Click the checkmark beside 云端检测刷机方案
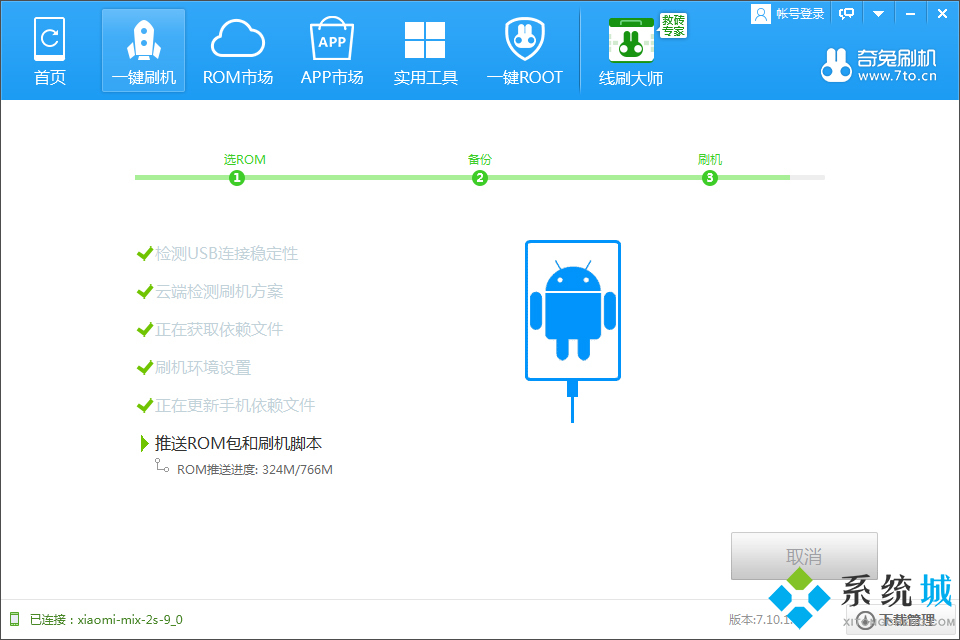The image size is (960, 640). (144, 292)
